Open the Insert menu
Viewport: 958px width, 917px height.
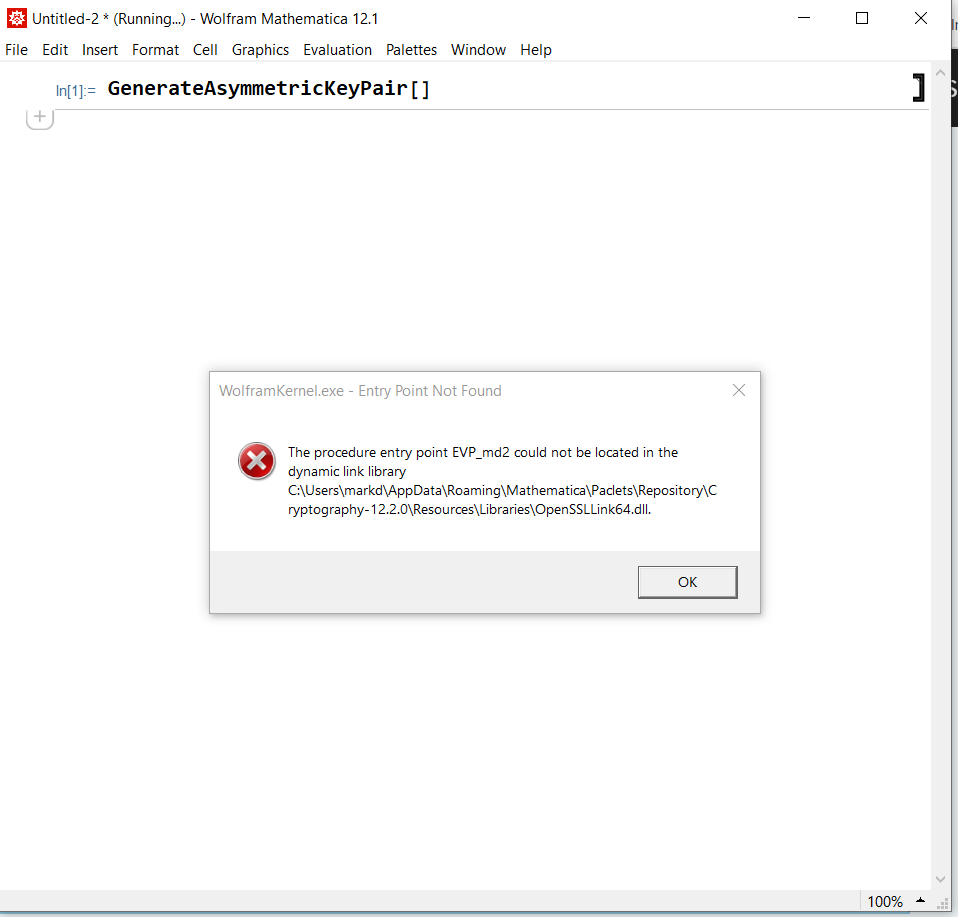click(x=100, y=49)
